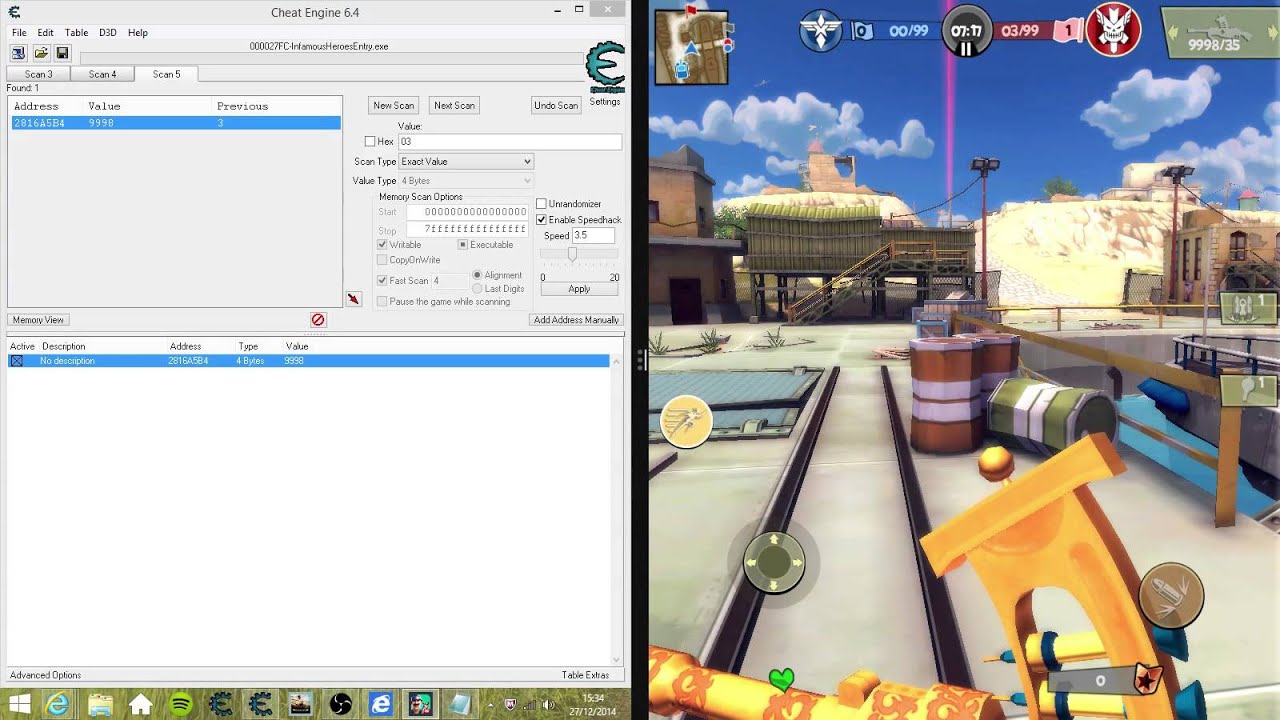
Task: Click the Undo Scan button
Action: (556, 106)
